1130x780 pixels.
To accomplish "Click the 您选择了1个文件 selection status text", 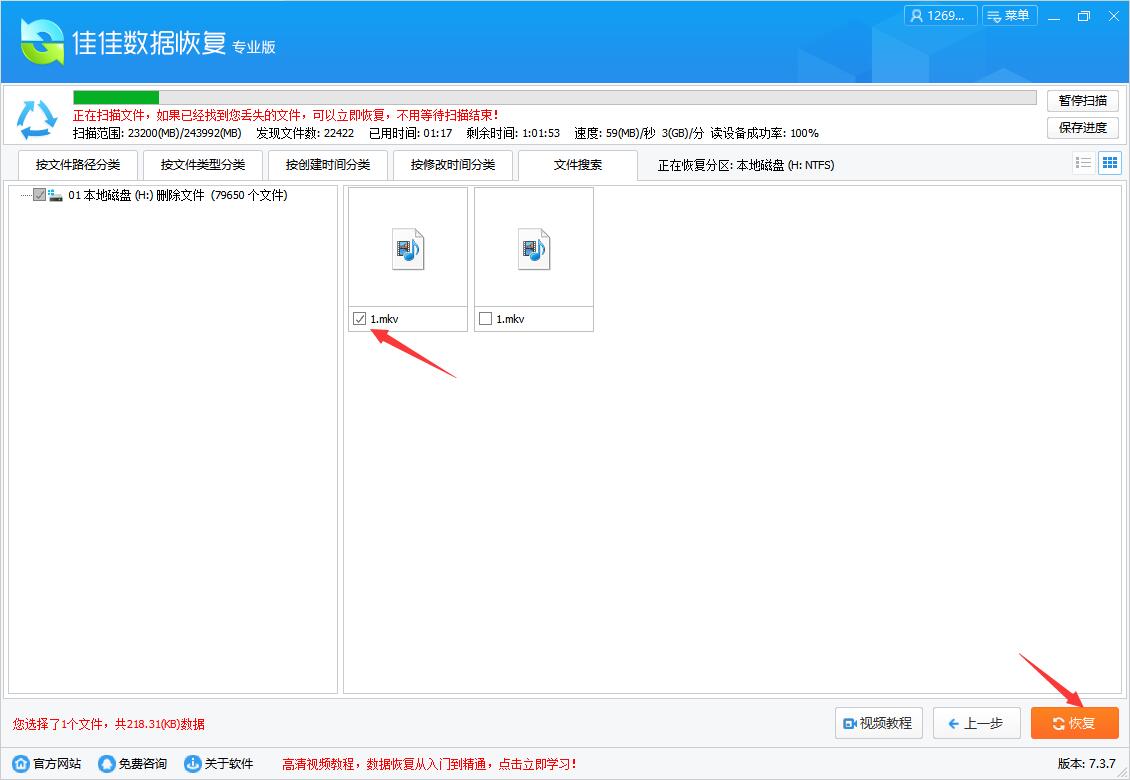I will point(108,724).
